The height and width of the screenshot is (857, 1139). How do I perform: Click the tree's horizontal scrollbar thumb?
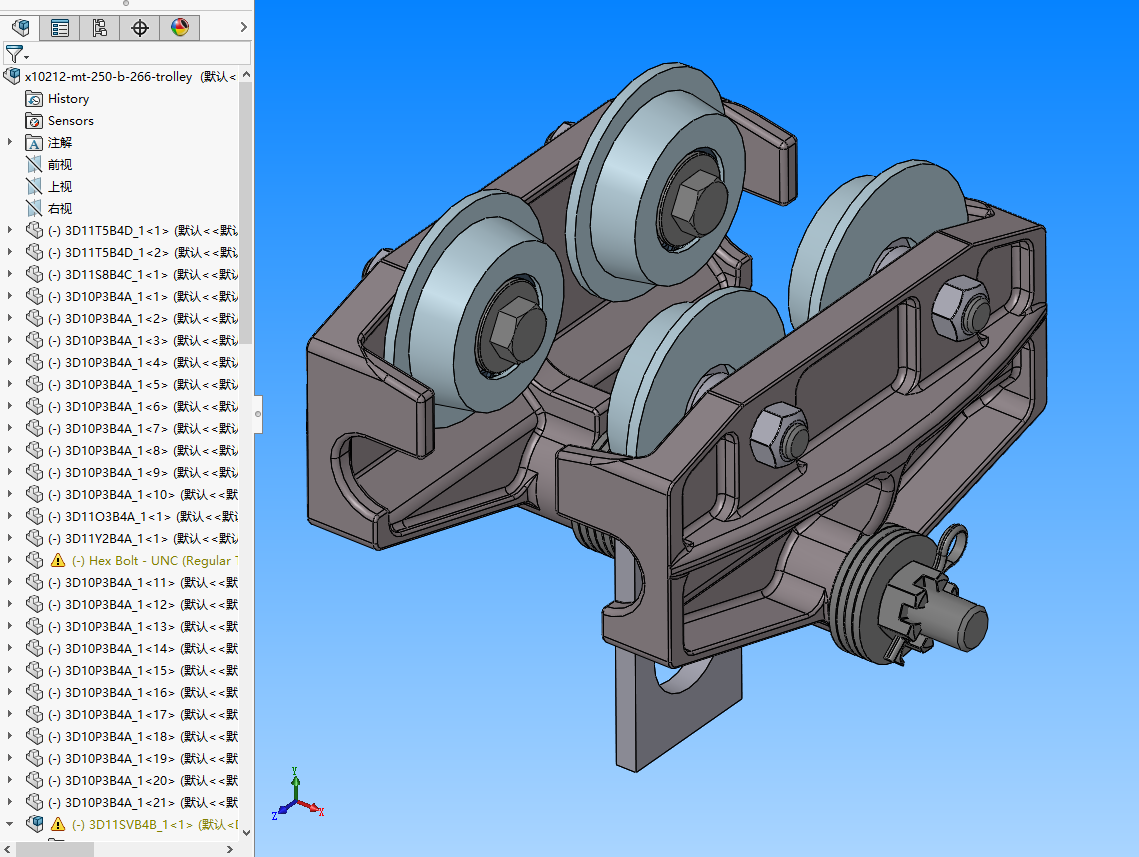point(54,849)
